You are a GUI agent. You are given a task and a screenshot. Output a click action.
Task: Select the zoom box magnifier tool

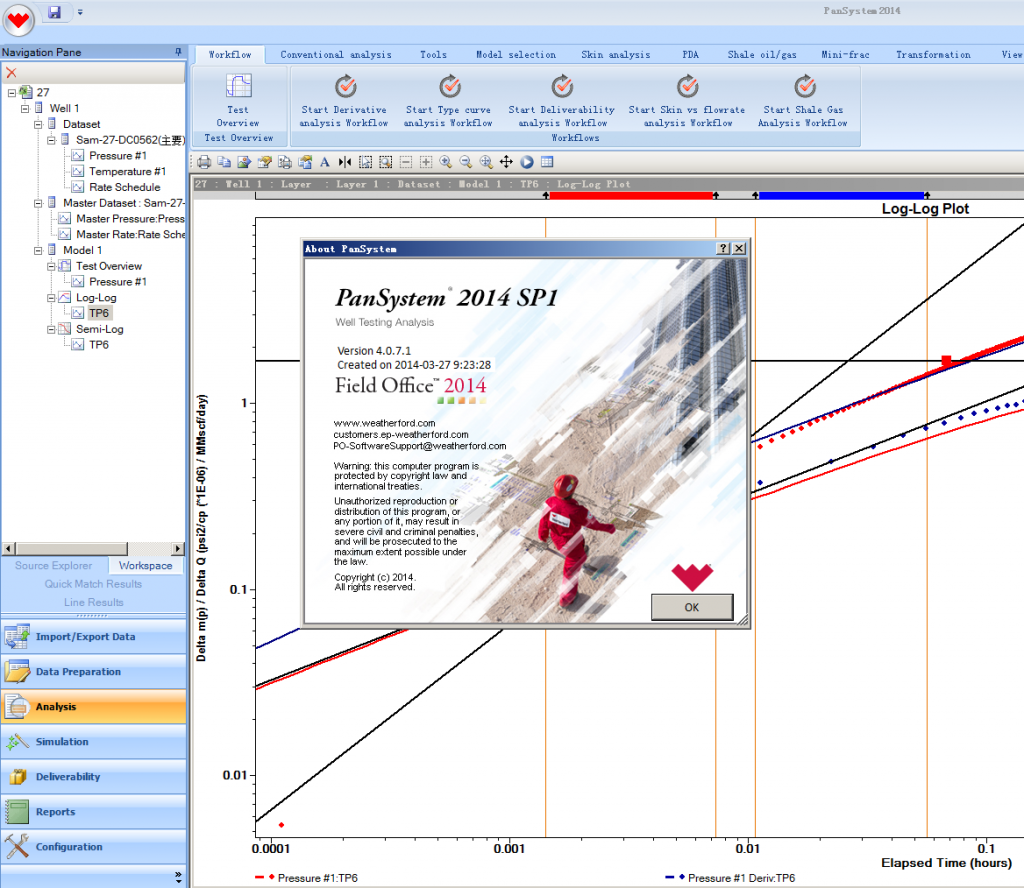(386, 162)
